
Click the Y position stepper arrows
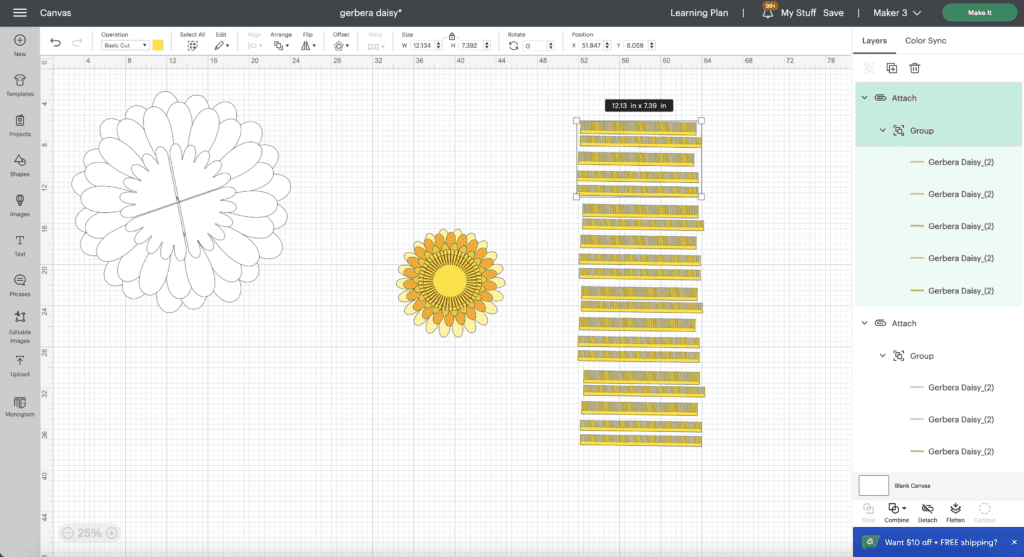coord(652,46)
